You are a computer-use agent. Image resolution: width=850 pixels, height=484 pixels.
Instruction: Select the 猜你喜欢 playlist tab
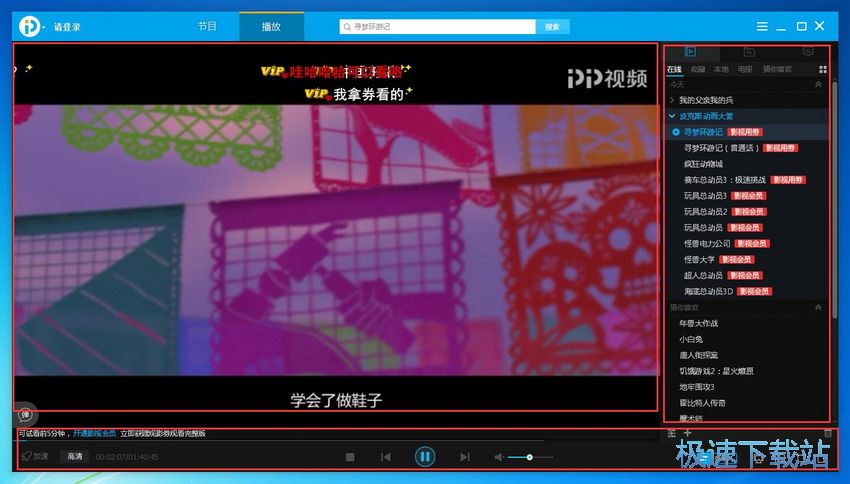point(777,69)
